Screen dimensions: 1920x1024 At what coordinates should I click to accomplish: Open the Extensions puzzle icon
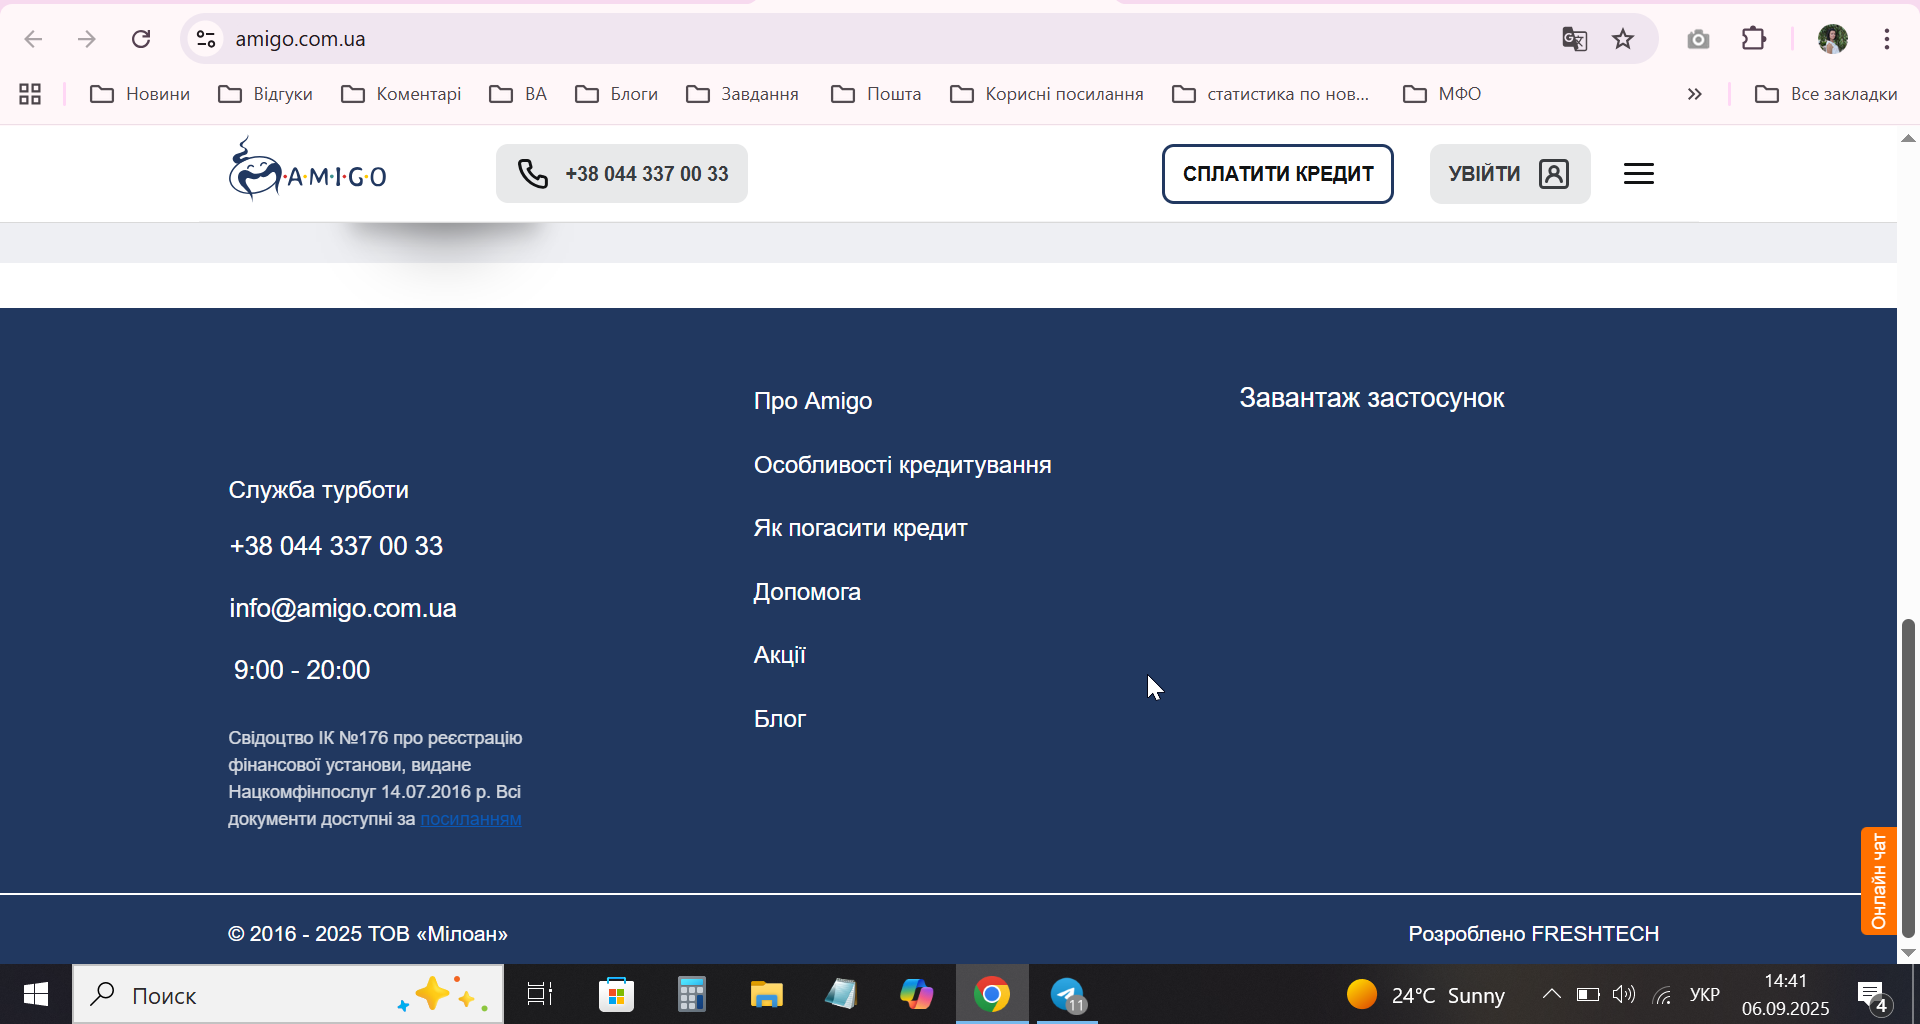pyautogui.click(x=1754, y=39)
